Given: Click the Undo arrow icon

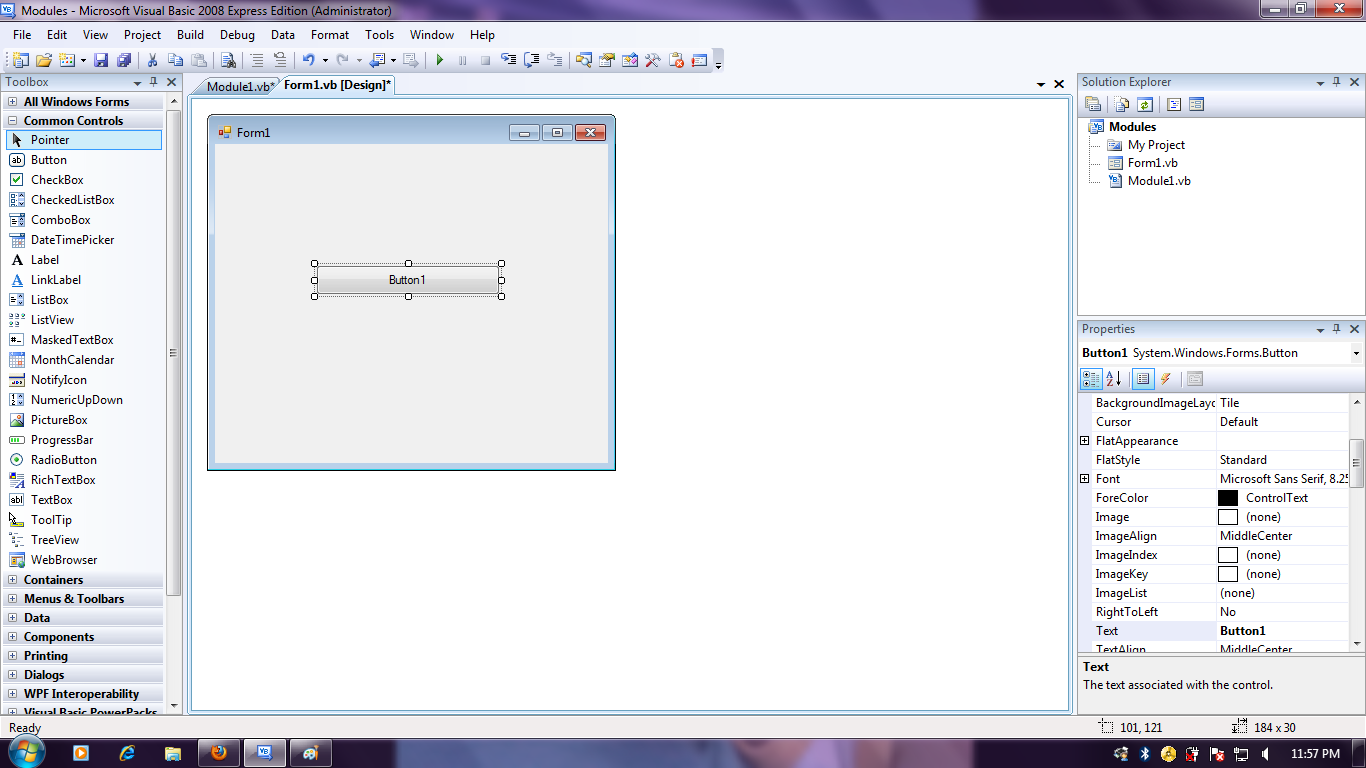Looking at the screenshot, I should pyautogui.click(x=309, y=60).
